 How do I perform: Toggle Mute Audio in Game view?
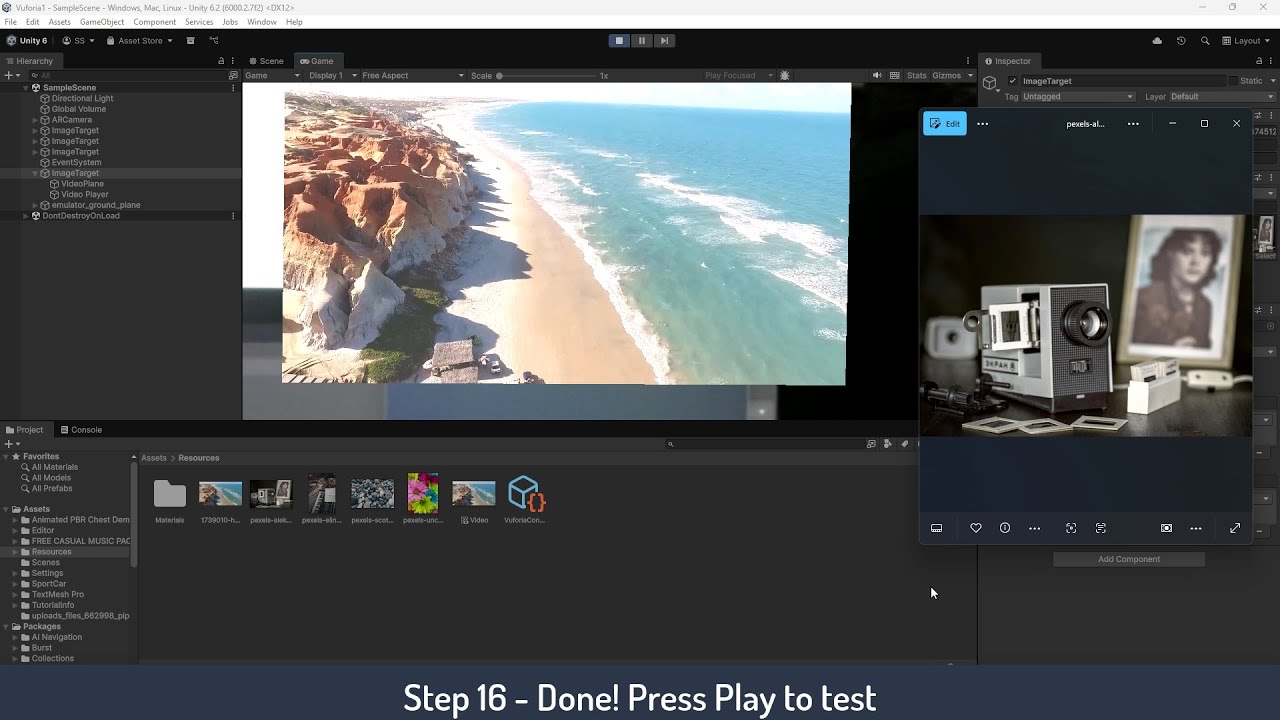pyautogui.click(x=877, y=75)
